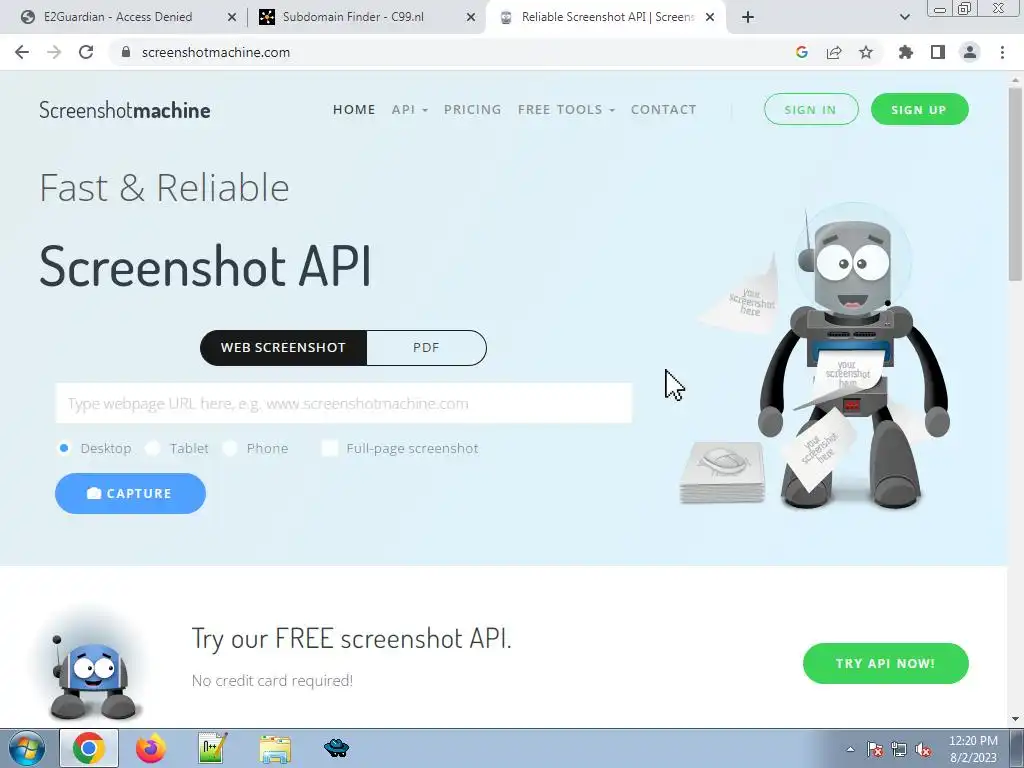Switch to the Subdomain Finder - C99.nl tab
1024x768 pixels.
coord(353,17)
